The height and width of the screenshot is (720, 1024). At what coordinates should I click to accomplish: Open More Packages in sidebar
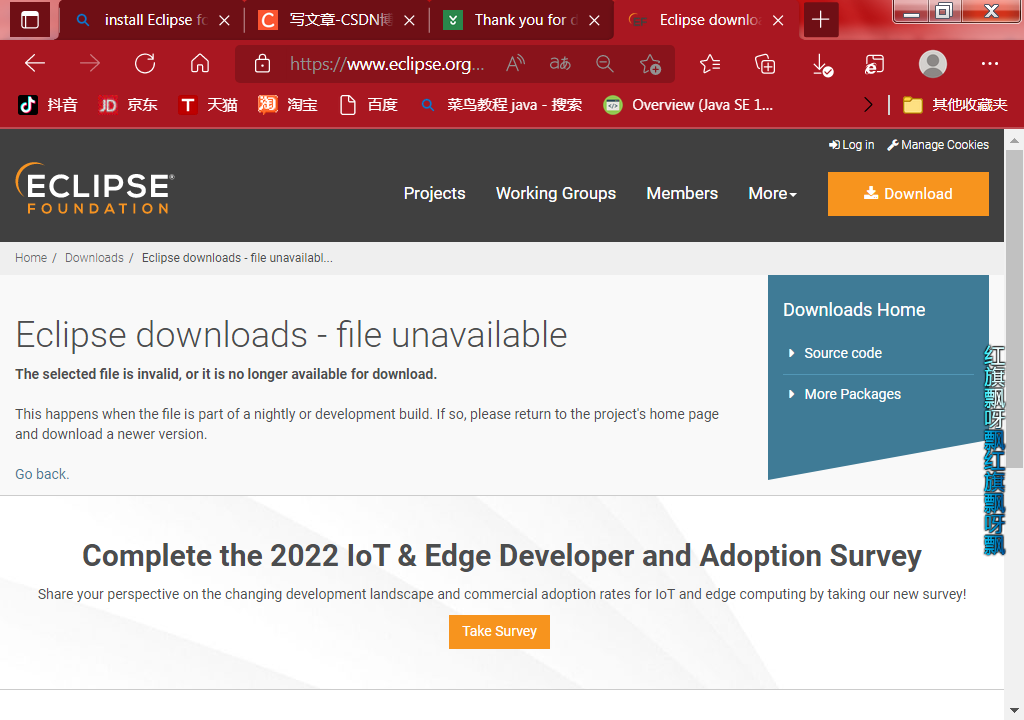[852, 394]
